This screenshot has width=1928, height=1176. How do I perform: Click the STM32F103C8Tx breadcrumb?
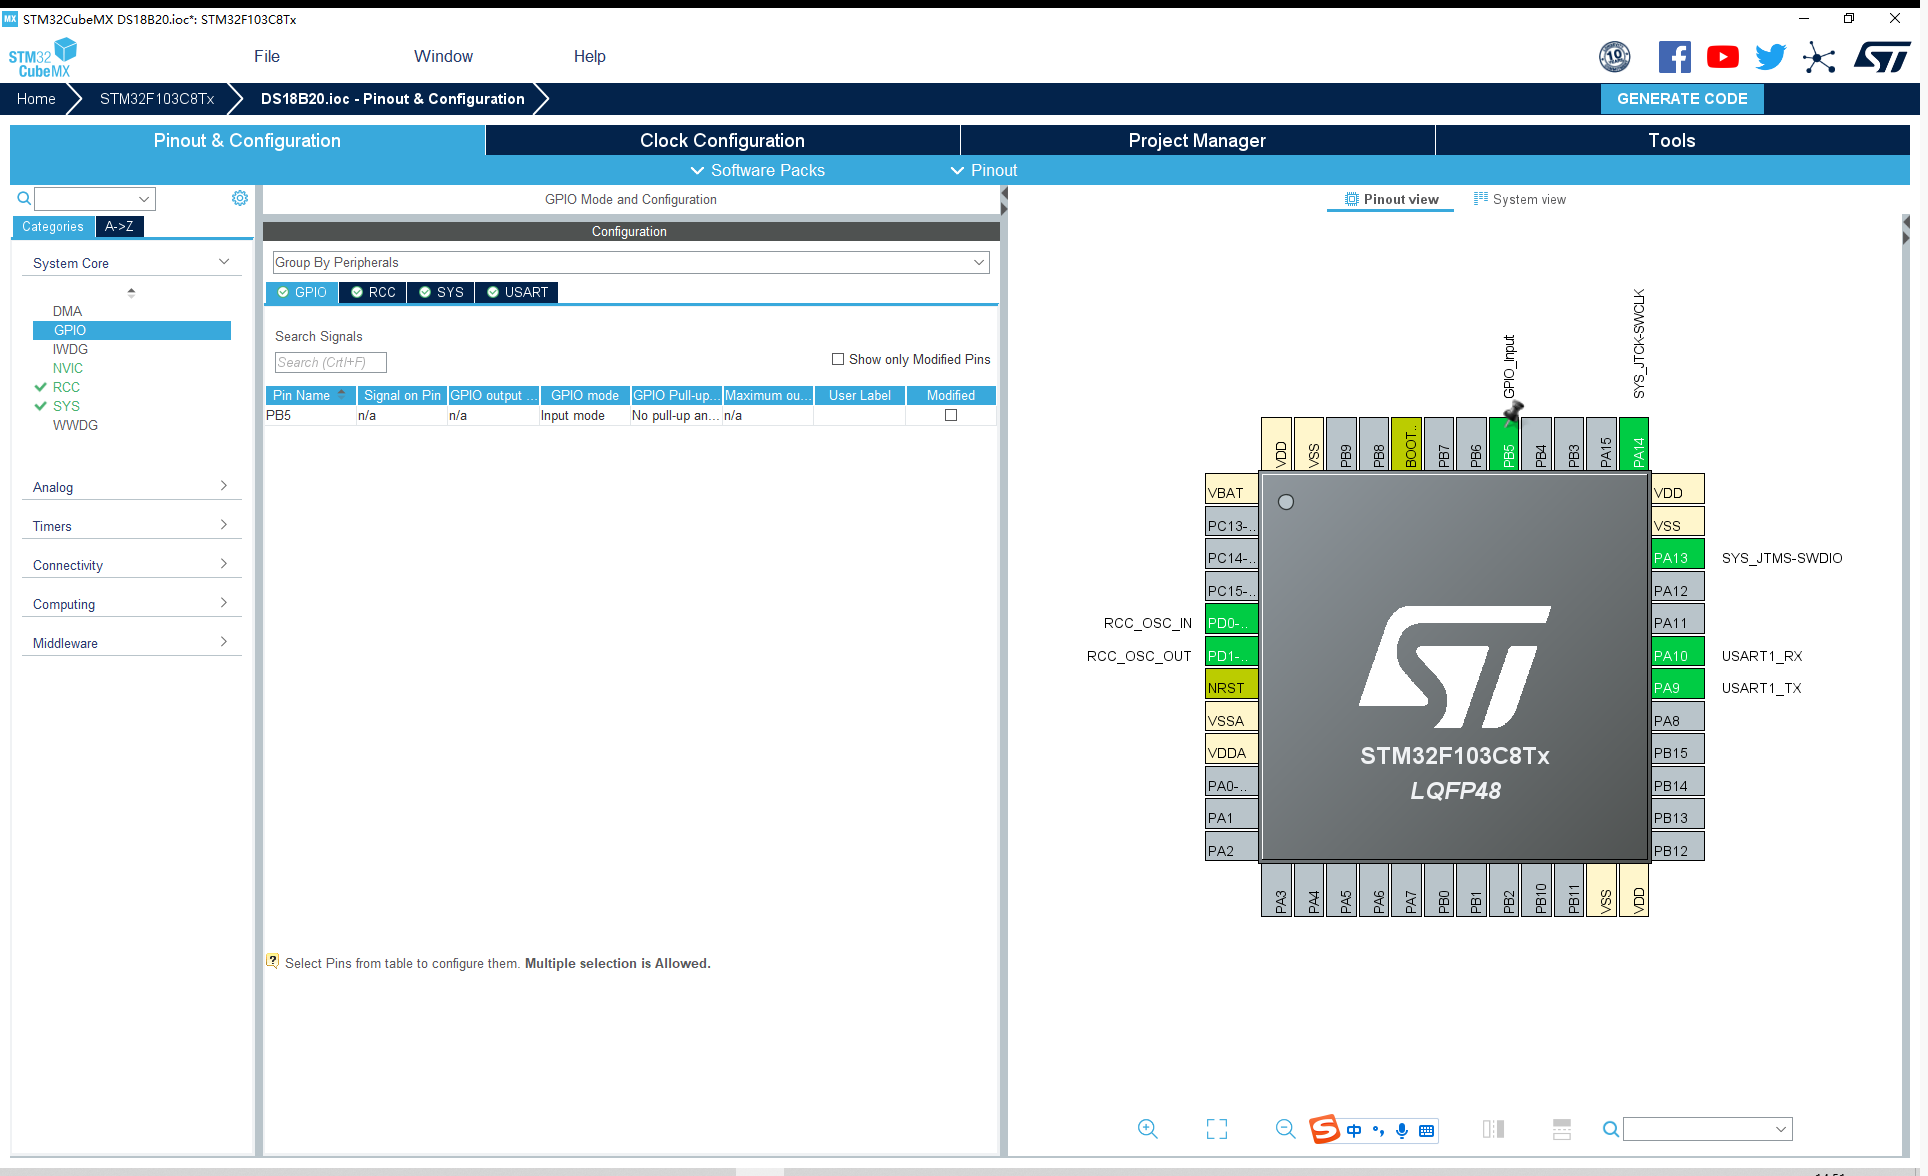pyautogui.click(x=157, y=98)
